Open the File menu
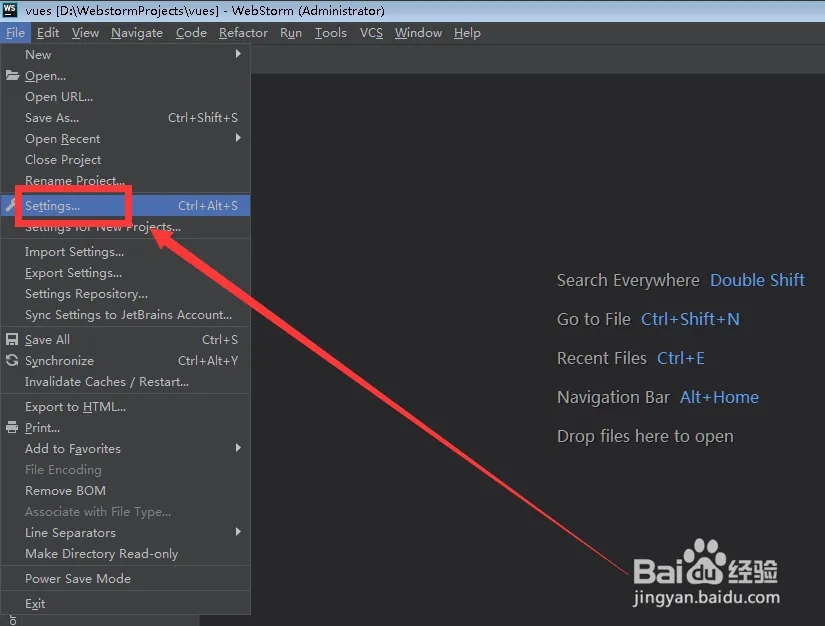 point(15,33)
